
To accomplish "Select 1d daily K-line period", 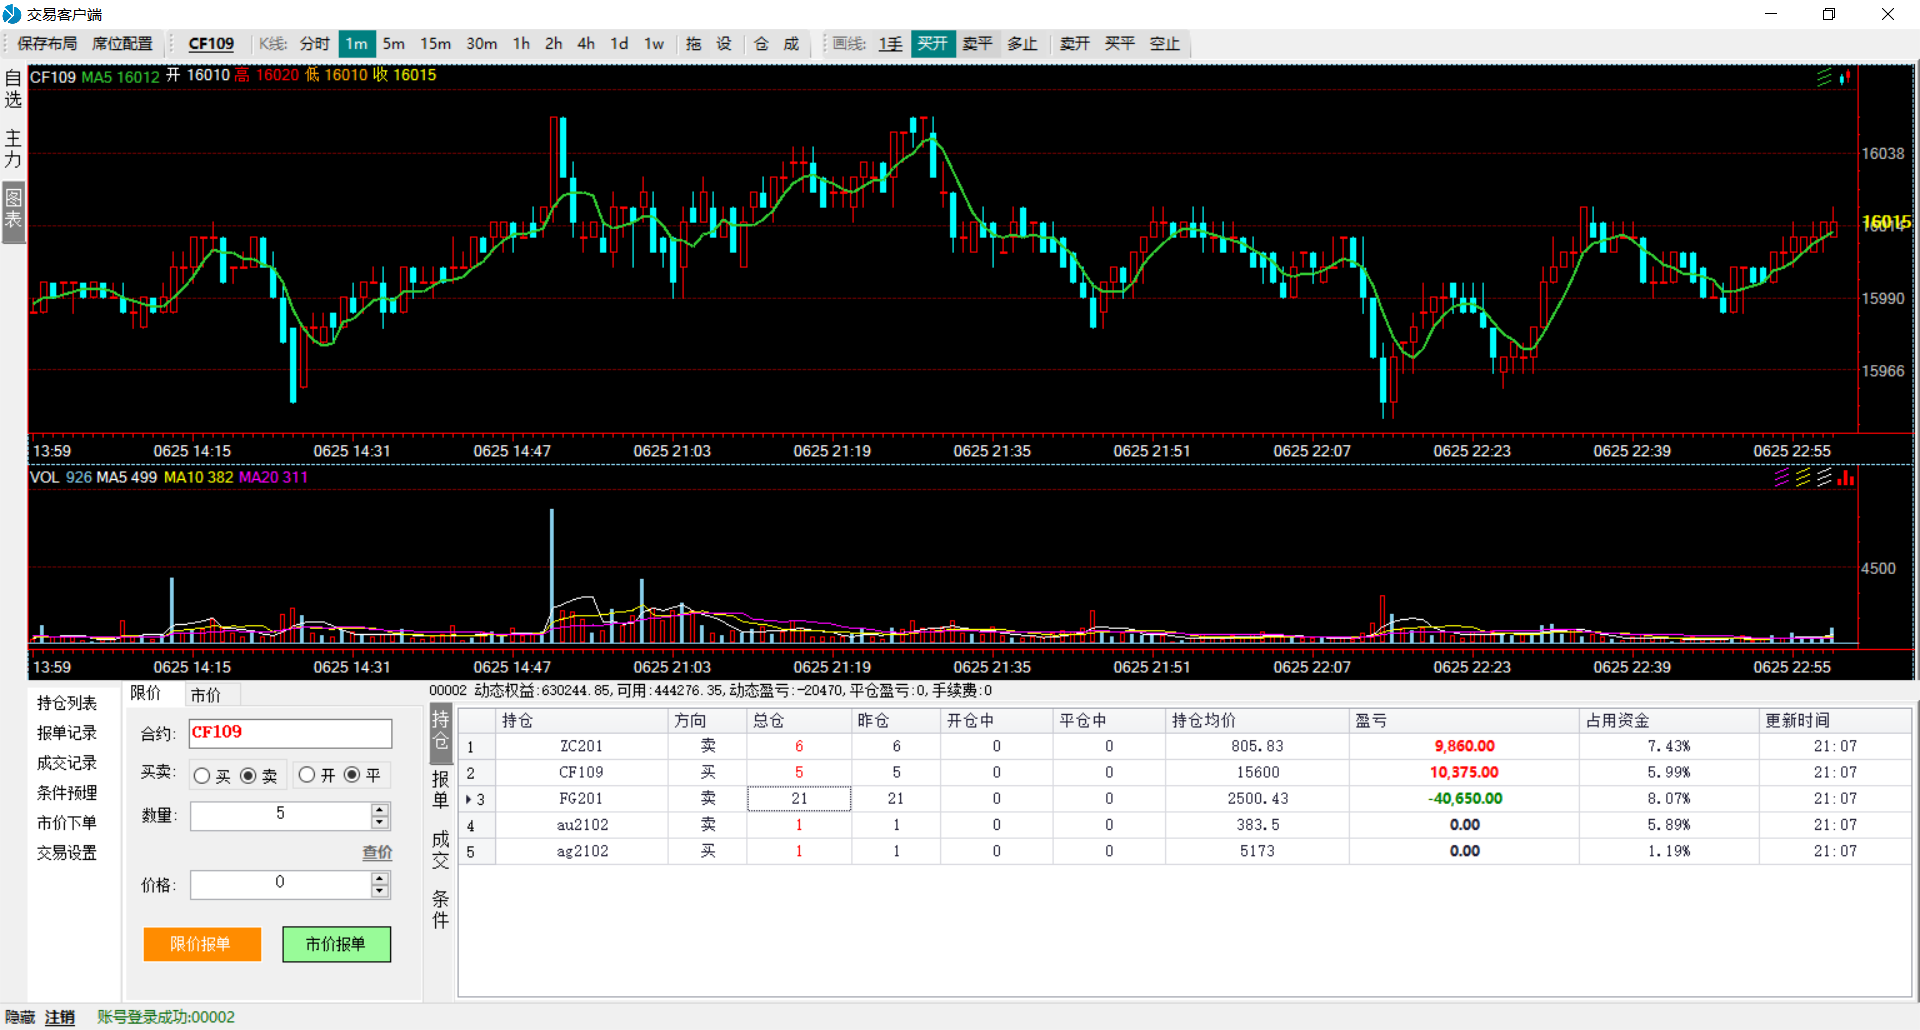I will (x=619, y=44).
